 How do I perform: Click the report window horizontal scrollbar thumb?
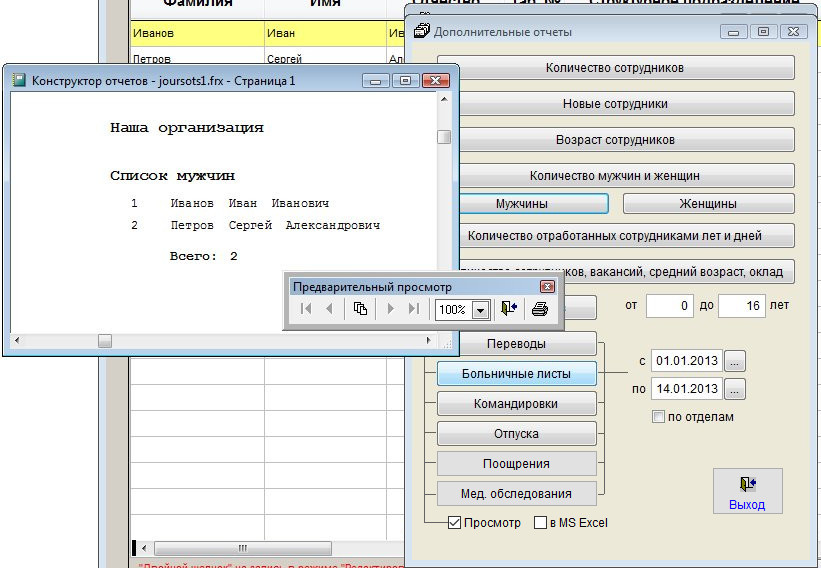105,341
